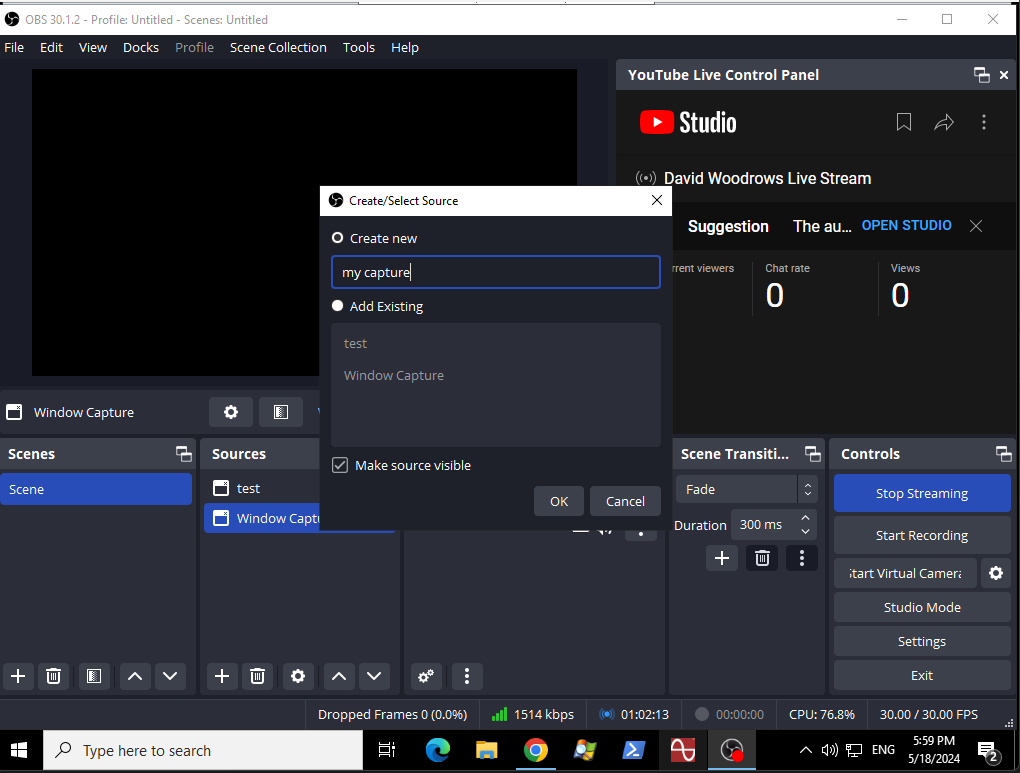Click the bookmark icon in YouTube Studio
Image resolution: width=1020 pixels, height=773 pixels.
903,122
